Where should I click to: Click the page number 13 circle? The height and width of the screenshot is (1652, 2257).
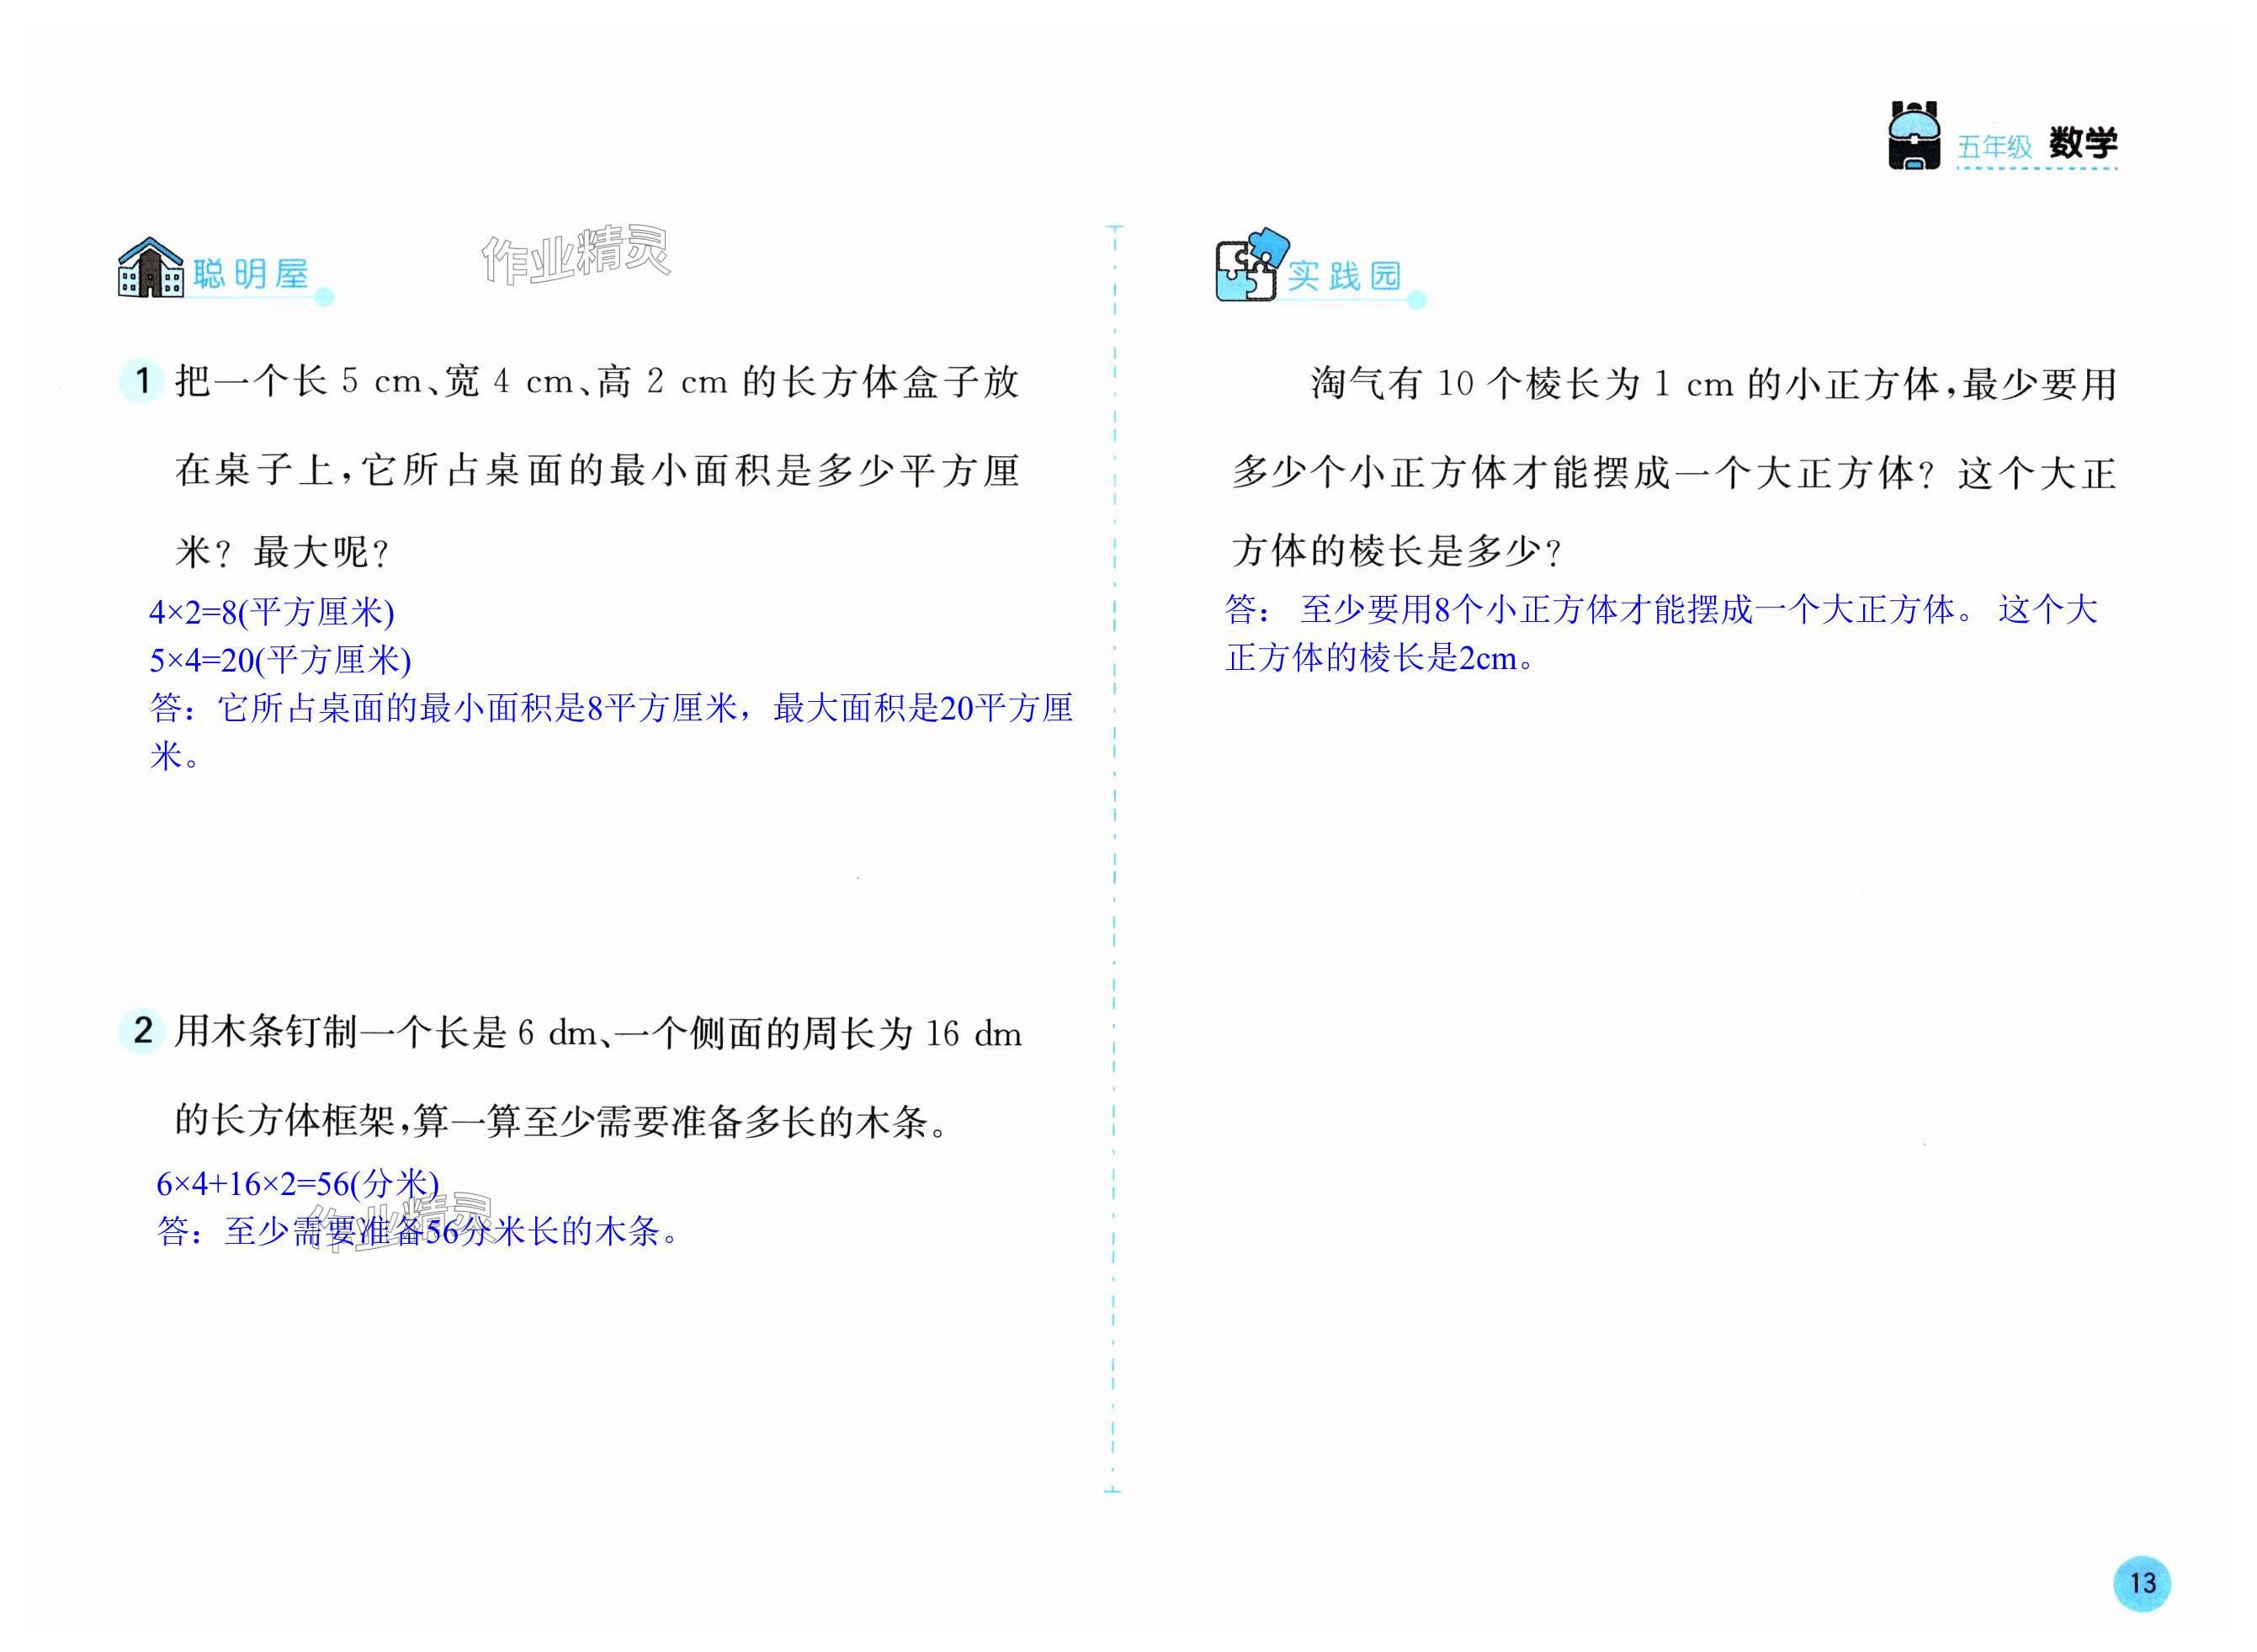pyautogui.click(x=2142, y=1583)
